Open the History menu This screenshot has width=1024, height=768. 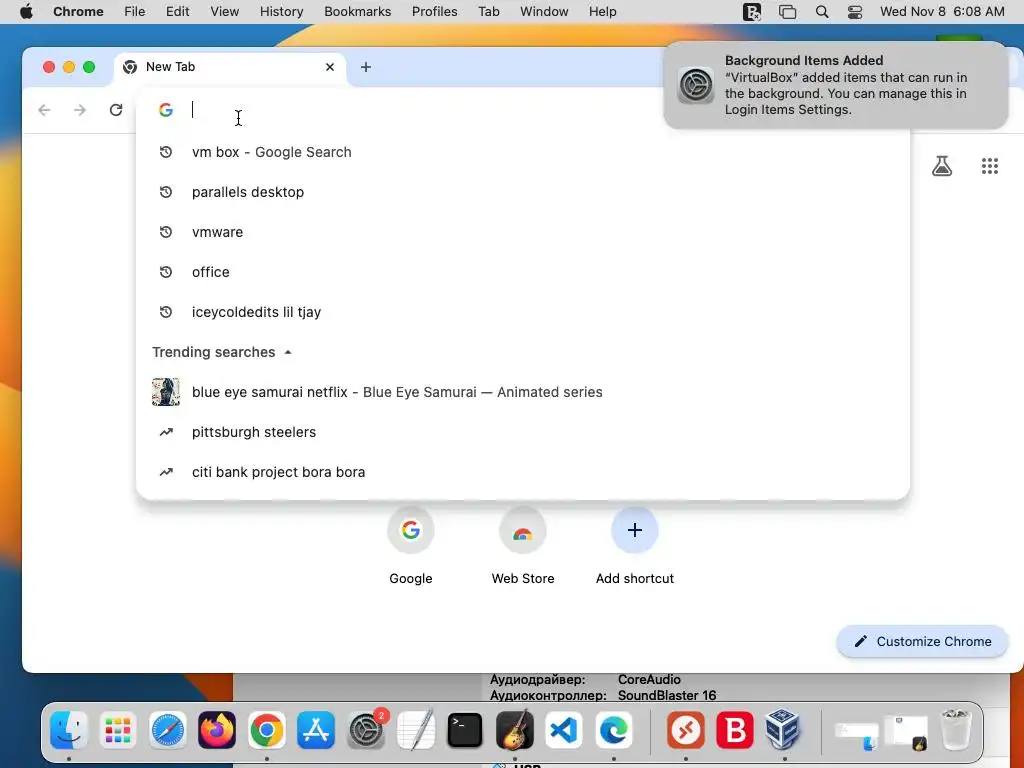[281, 11]
